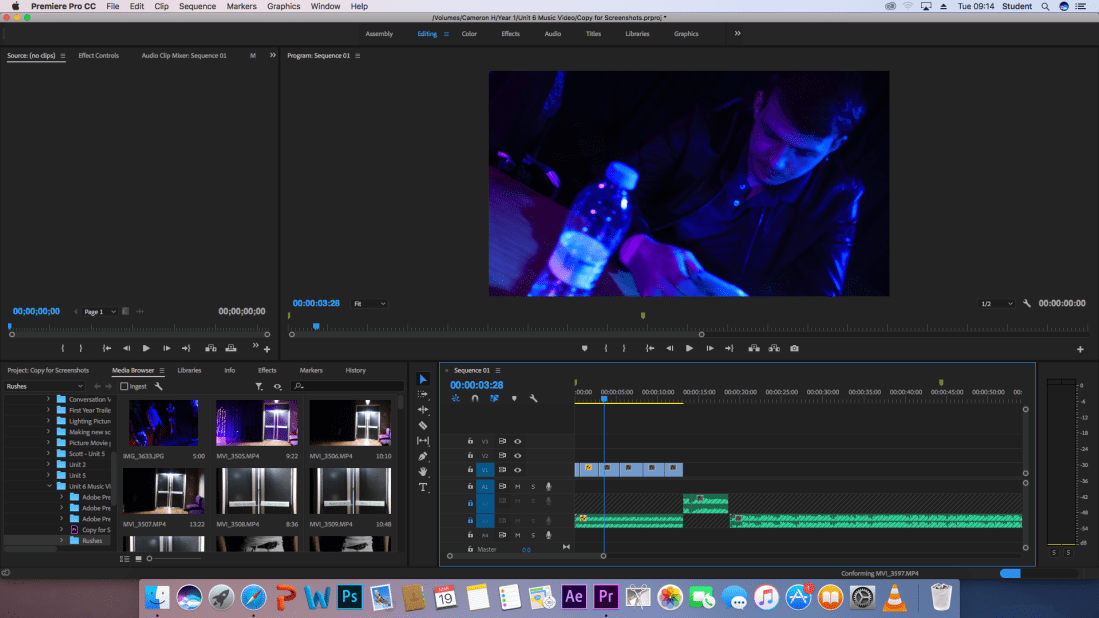Open timeline display settings wrench

(x=533, y=398)
